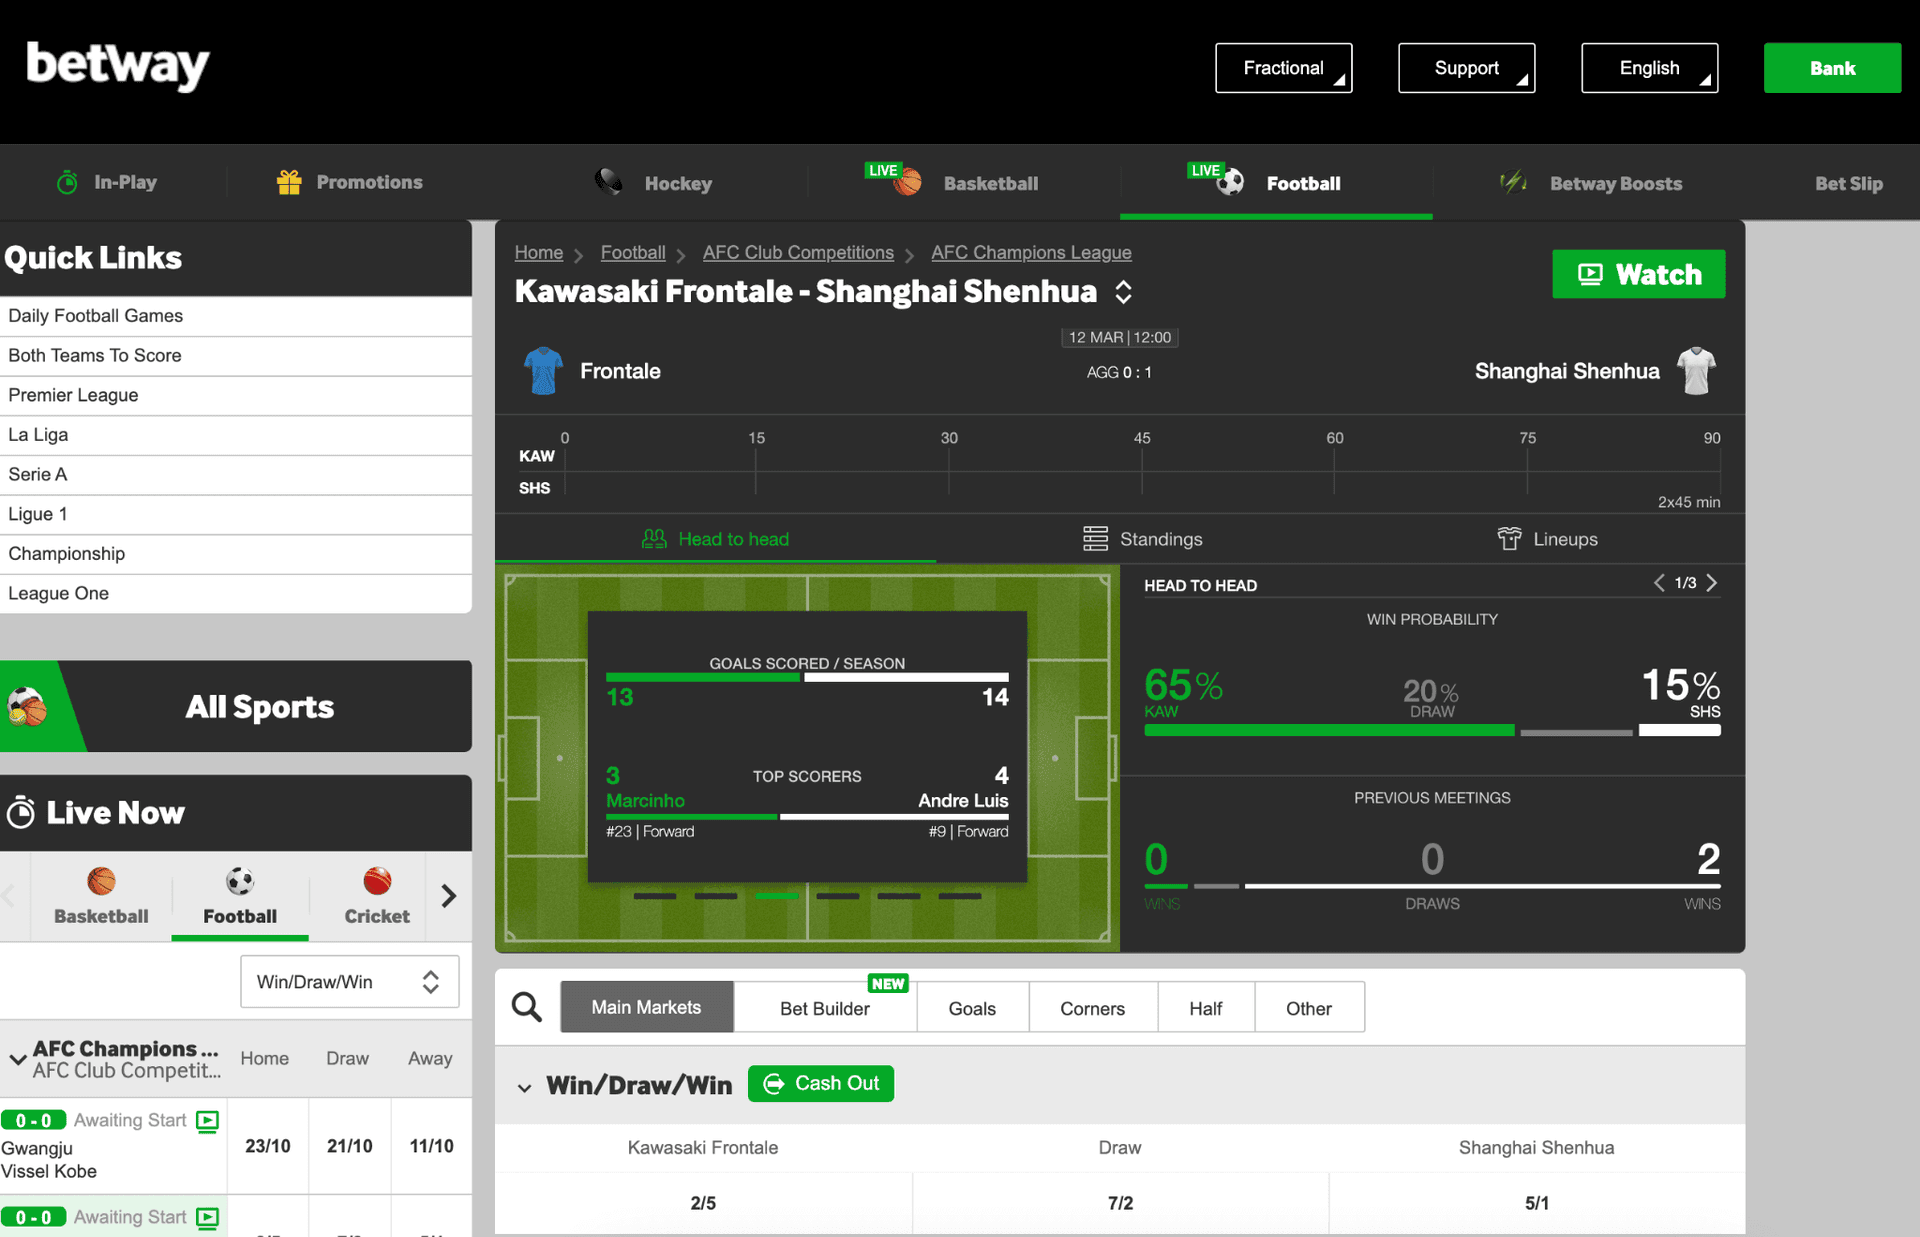Collapse the Win/Draw/Win market section

click(x=525, y=1086)
